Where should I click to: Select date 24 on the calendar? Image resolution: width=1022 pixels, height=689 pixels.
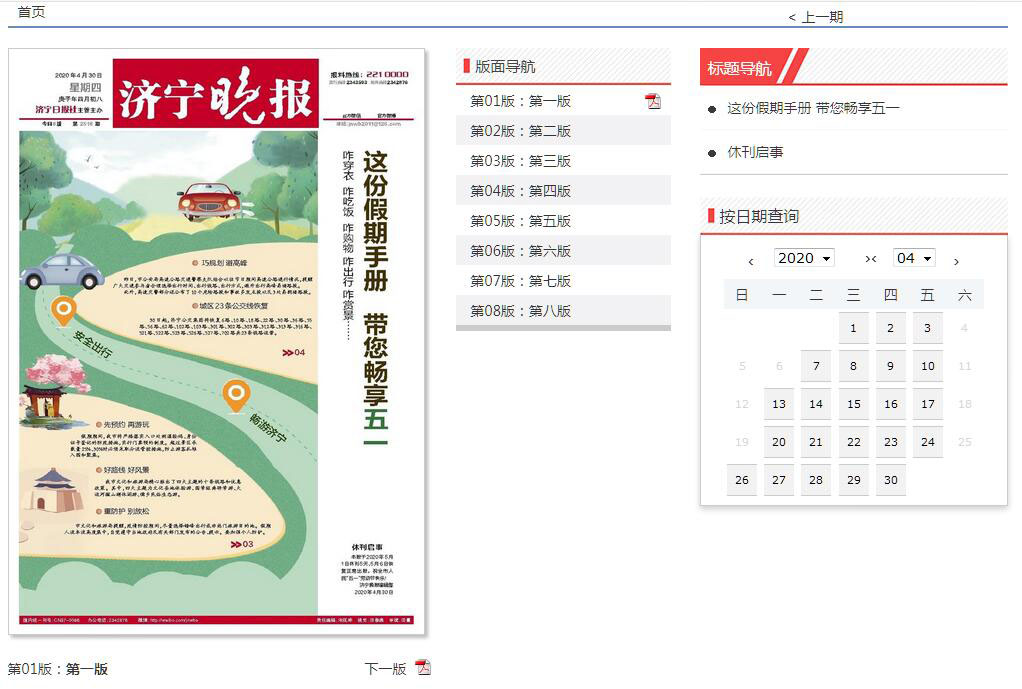pos(927,442)
